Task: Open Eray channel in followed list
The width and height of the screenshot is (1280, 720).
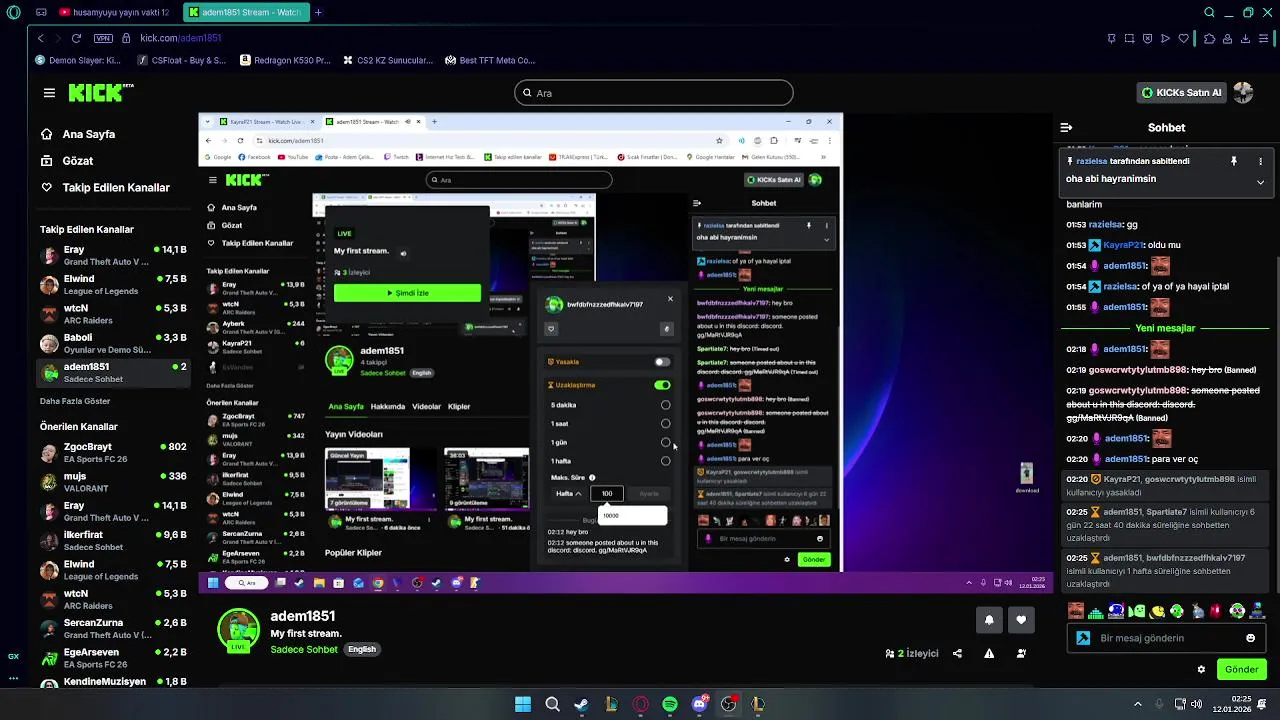Action: 113,256
